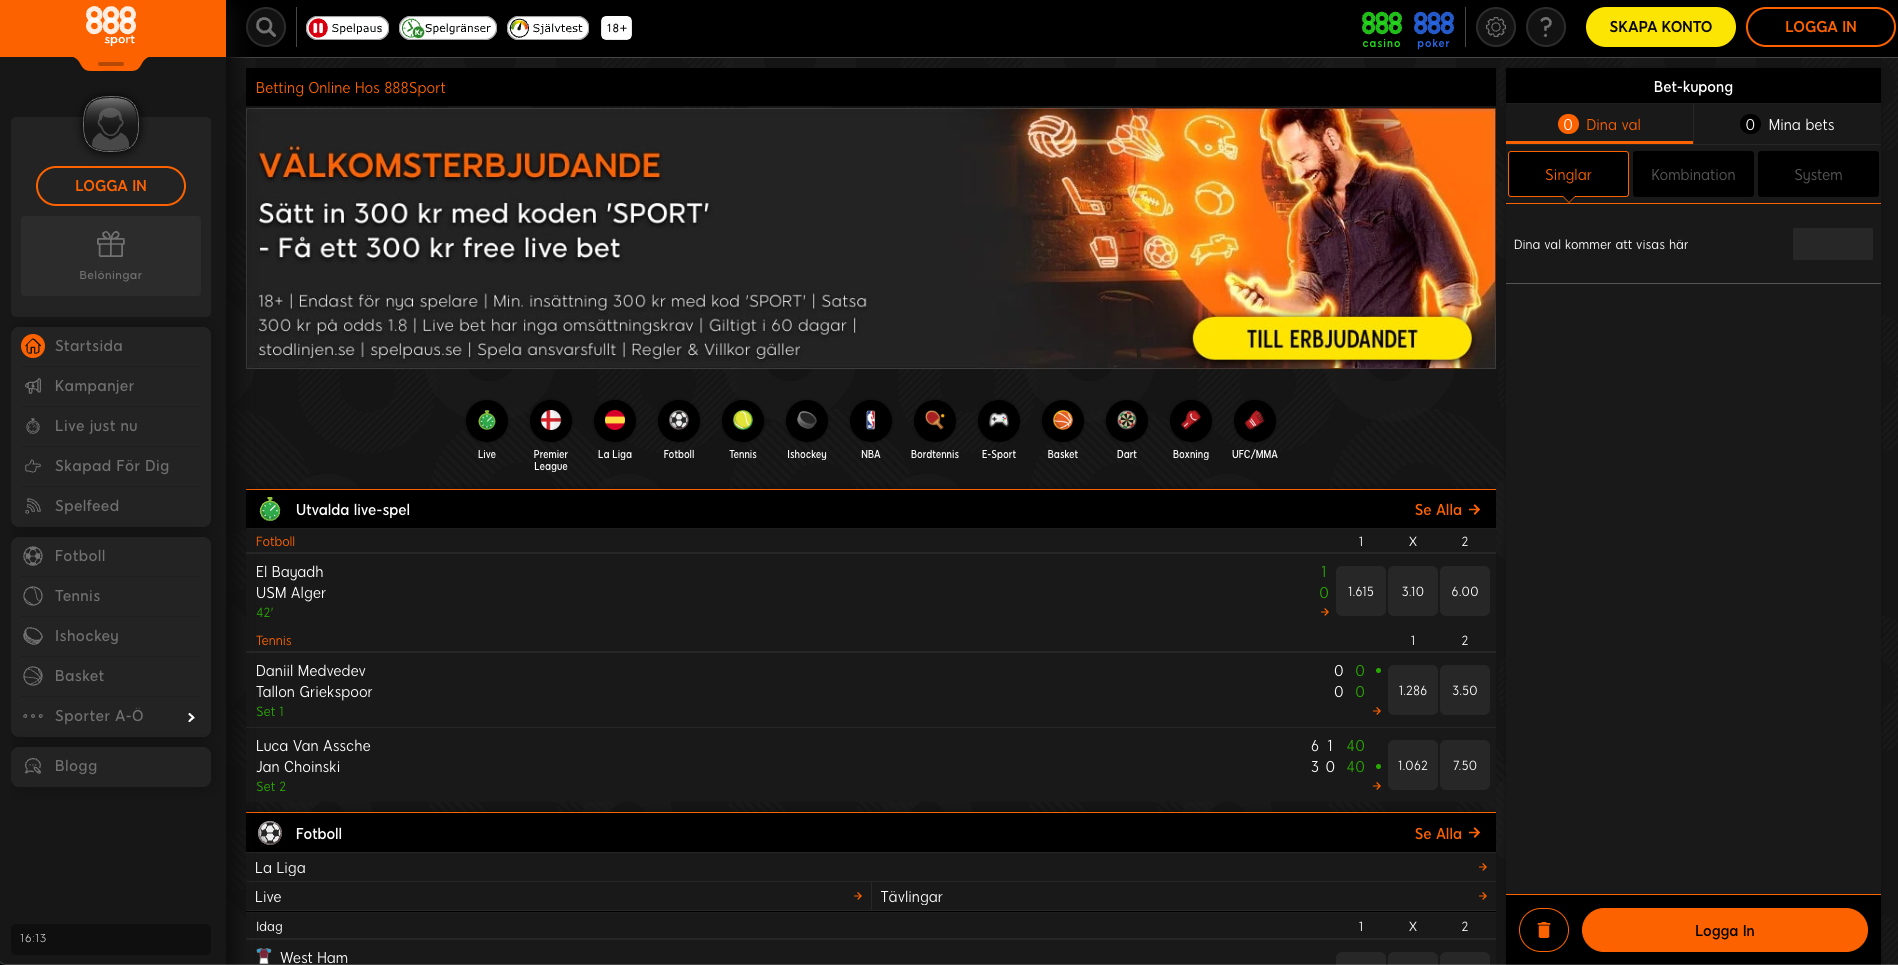The height and width of the screenshot is (965, 1898).
Task: Select the Bordtennis shortcut icon
Action: coord(935,421)
